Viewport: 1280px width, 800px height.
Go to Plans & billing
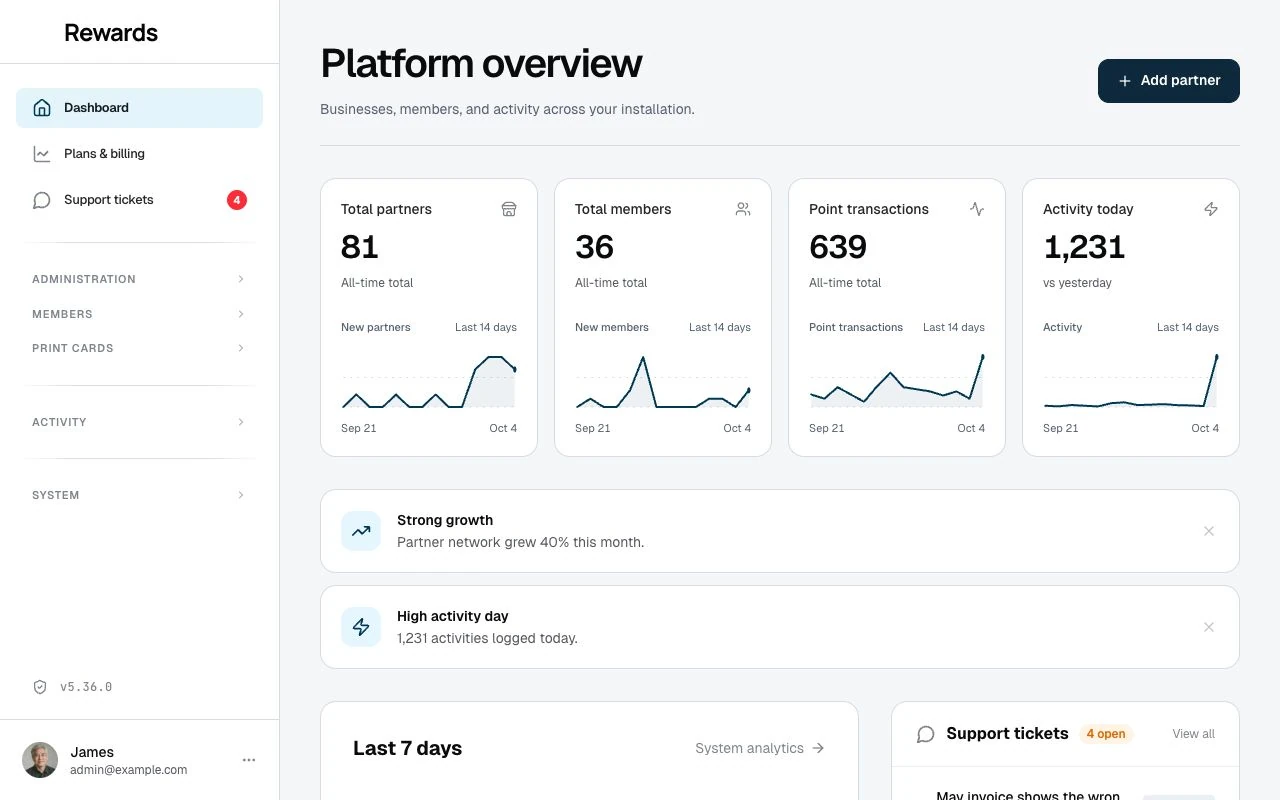pos(139,154)
